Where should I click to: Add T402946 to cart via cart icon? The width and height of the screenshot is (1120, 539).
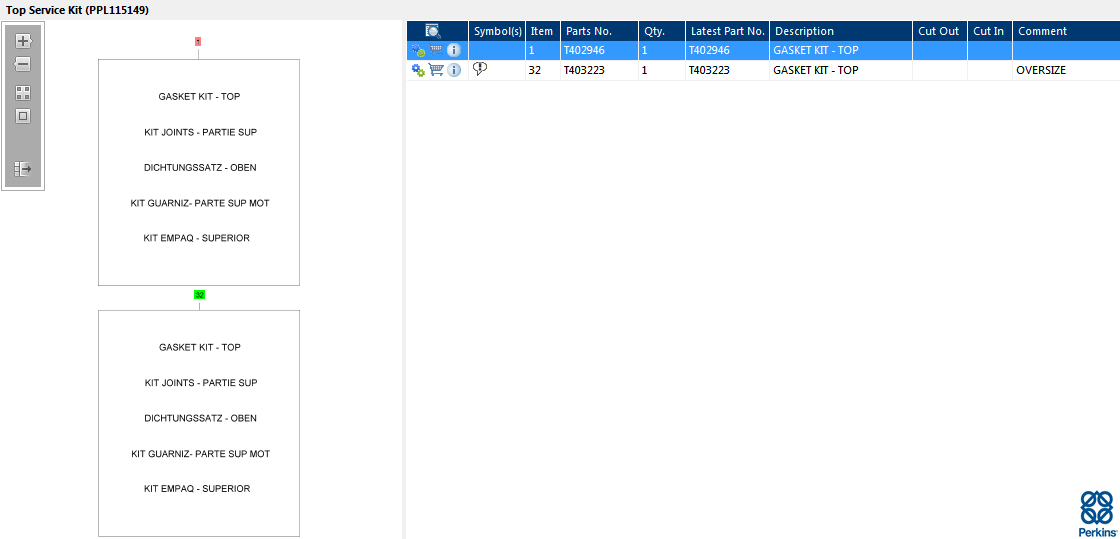click(x=436, y=51)
